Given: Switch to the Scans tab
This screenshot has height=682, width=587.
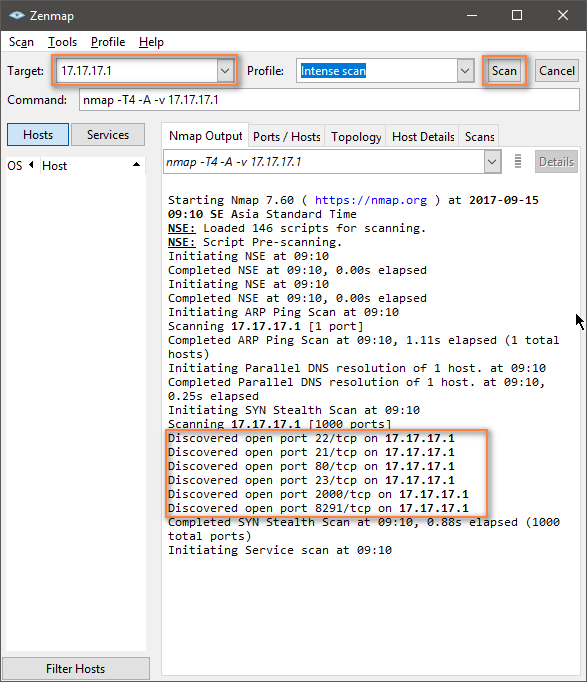Looking at the screenshot, I should [480, 137].
